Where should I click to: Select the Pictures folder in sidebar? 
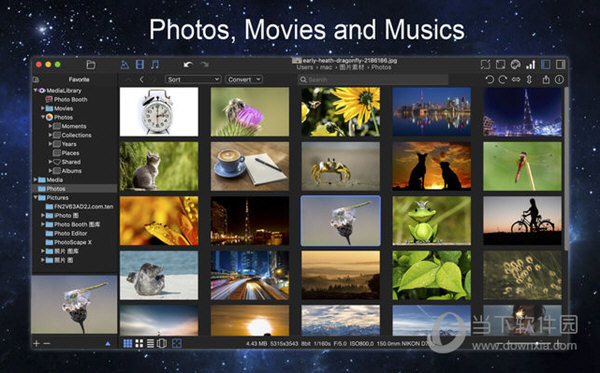[57, 197]
